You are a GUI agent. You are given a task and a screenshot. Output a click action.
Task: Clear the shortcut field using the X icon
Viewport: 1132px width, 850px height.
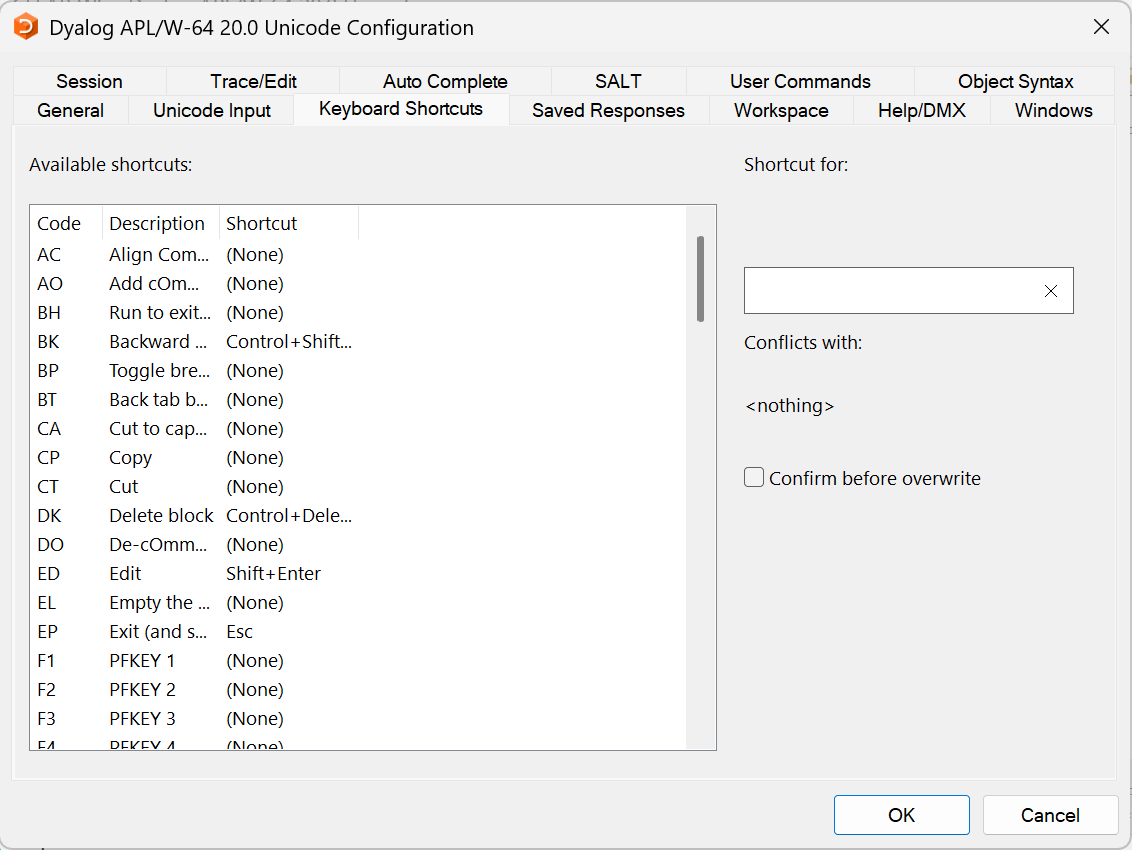(x=1050, y=291)
